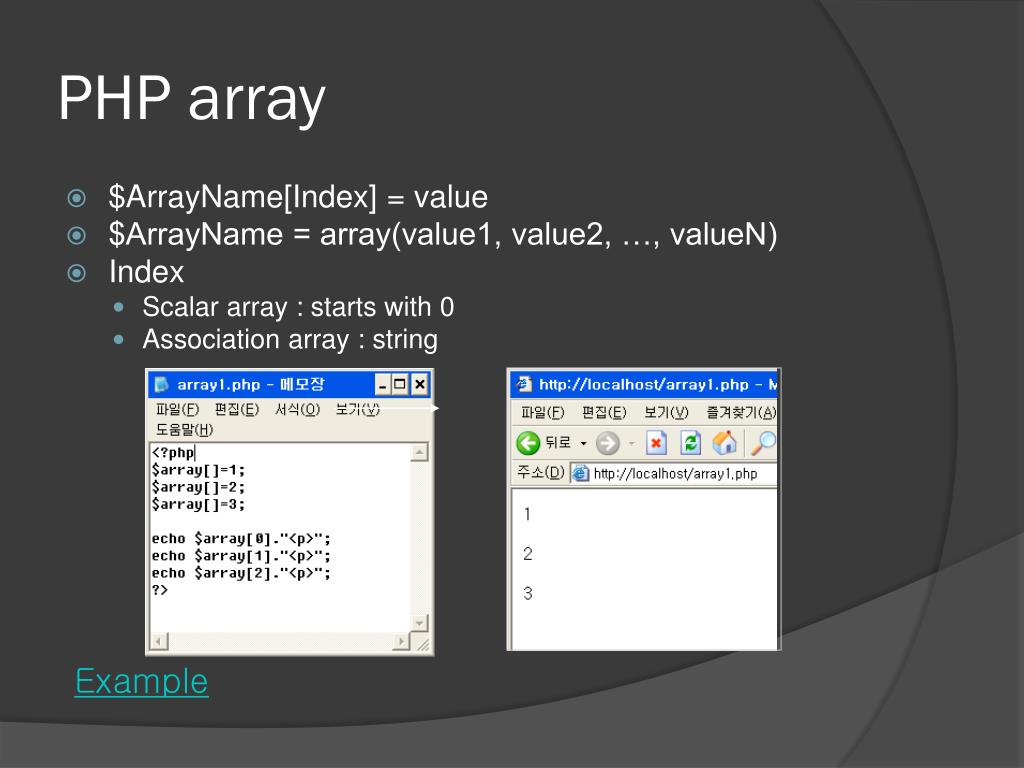Open 보기(V) menu in Notepad window
This screenshot has width=1024, height=768.
(x=357, y=409)
